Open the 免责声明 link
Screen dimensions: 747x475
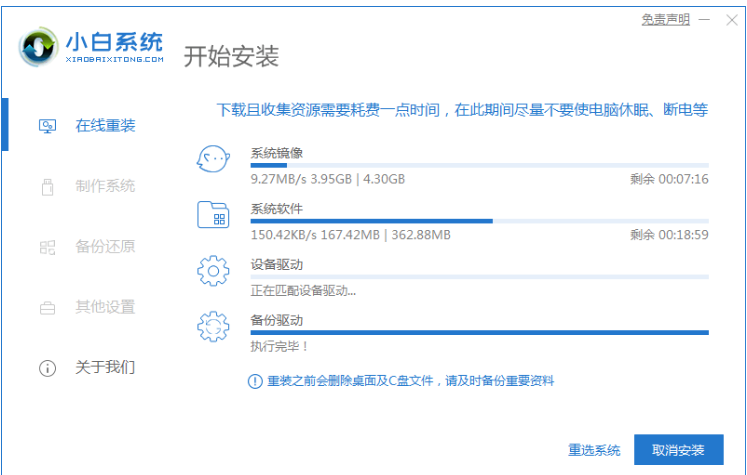(665, 19)
